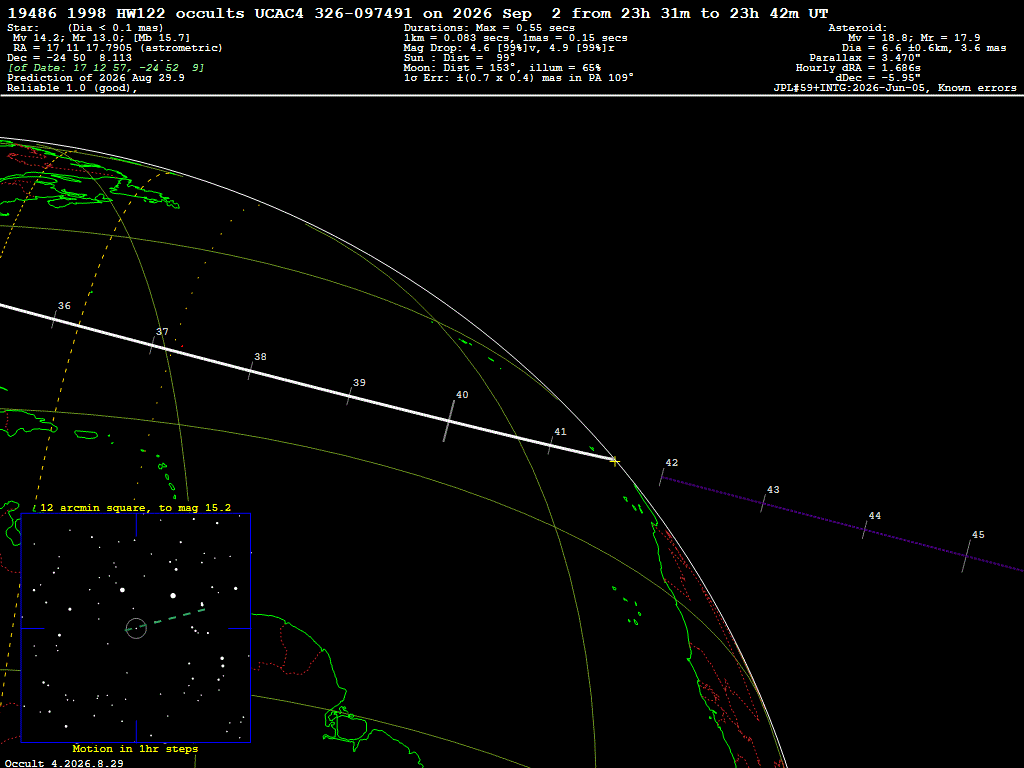Click the circled target star in chart
This screenshot has height=768, width=1024.
coord(136,628)
